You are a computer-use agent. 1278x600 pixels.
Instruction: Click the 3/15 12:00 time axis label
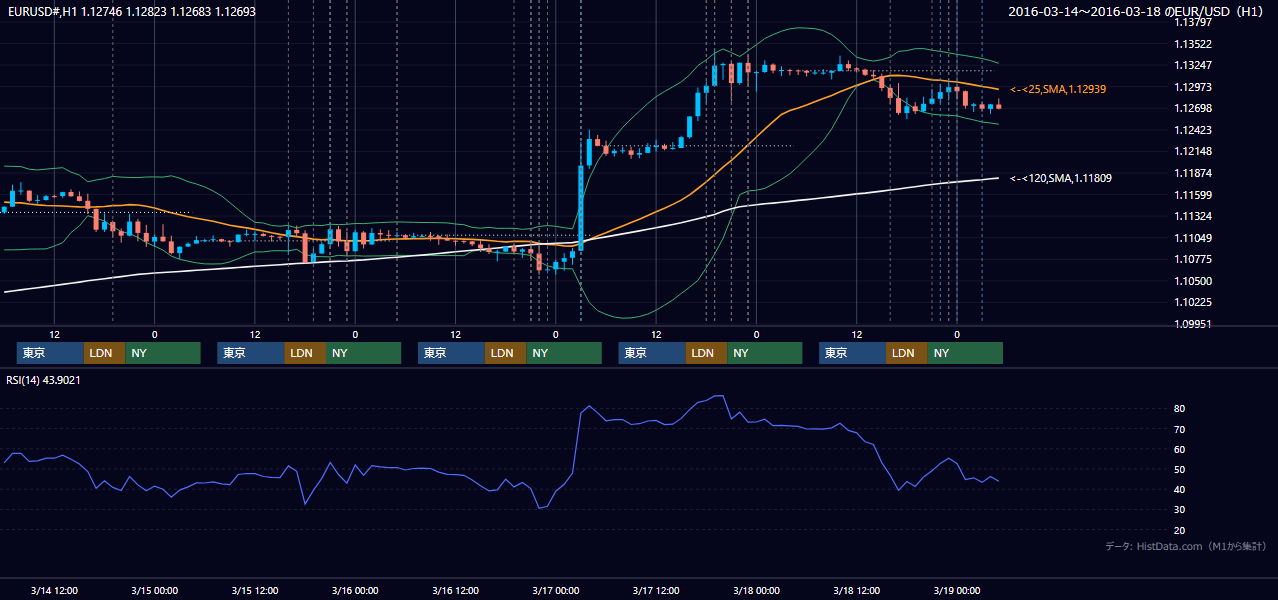point(255,590)
